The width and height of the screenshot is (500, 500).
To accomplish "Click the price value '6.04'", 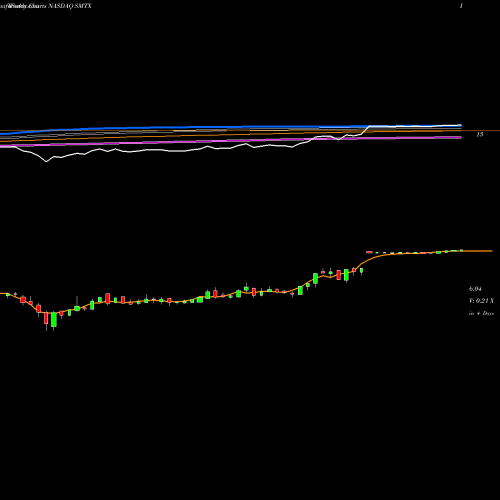I will tap(475, 289).
